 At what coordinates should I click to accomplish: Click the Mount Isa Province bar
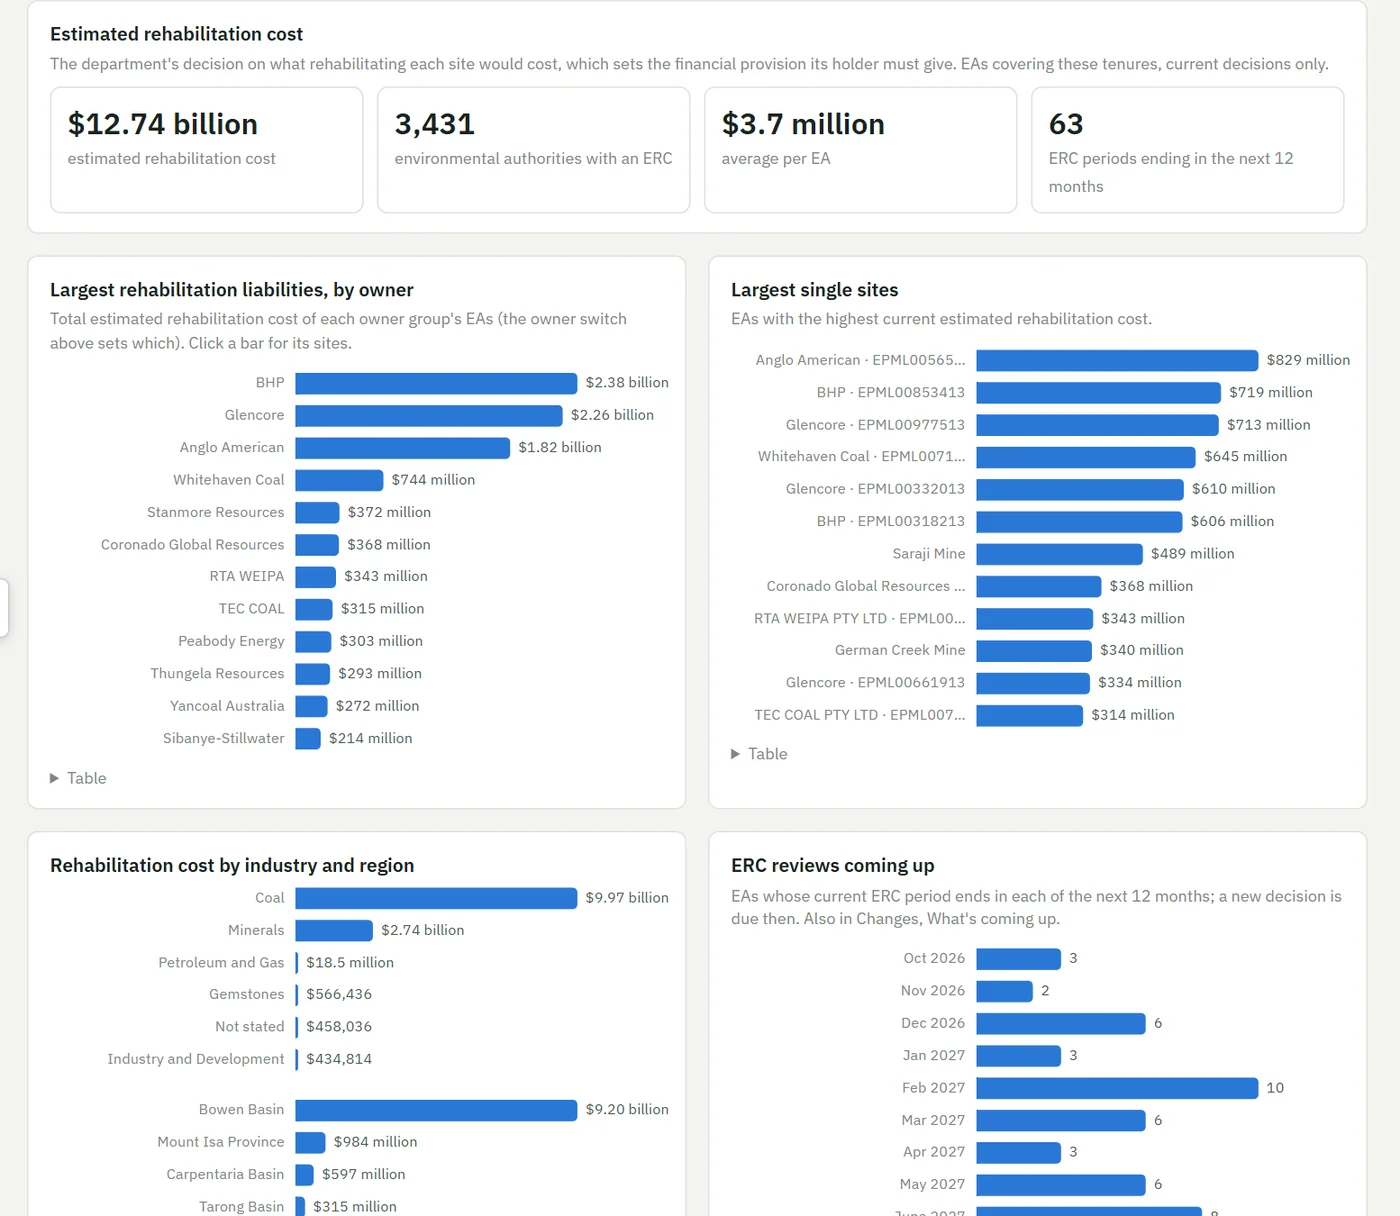click(x=310, y=1142)
